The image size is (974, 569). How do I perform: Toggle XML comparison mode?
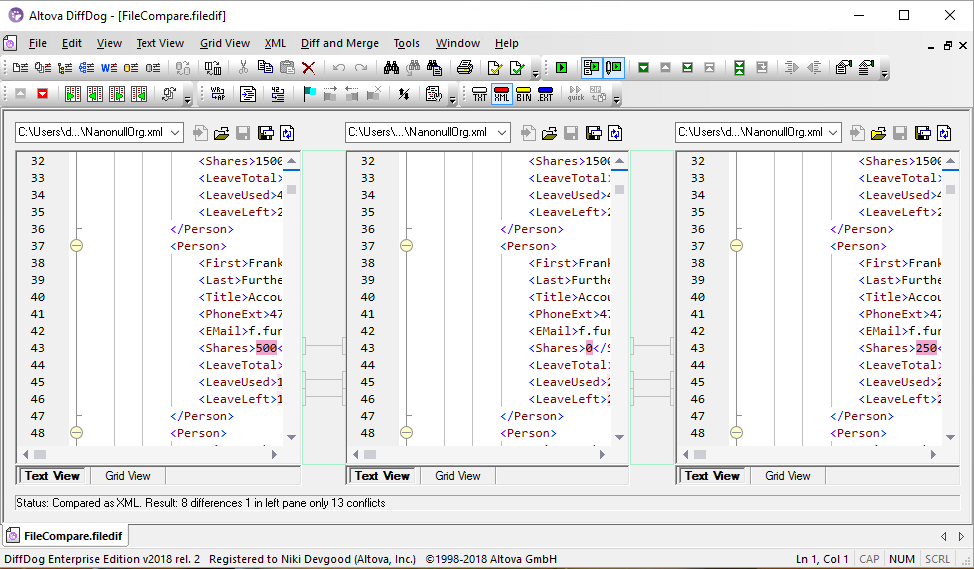(x=501, y=94)
